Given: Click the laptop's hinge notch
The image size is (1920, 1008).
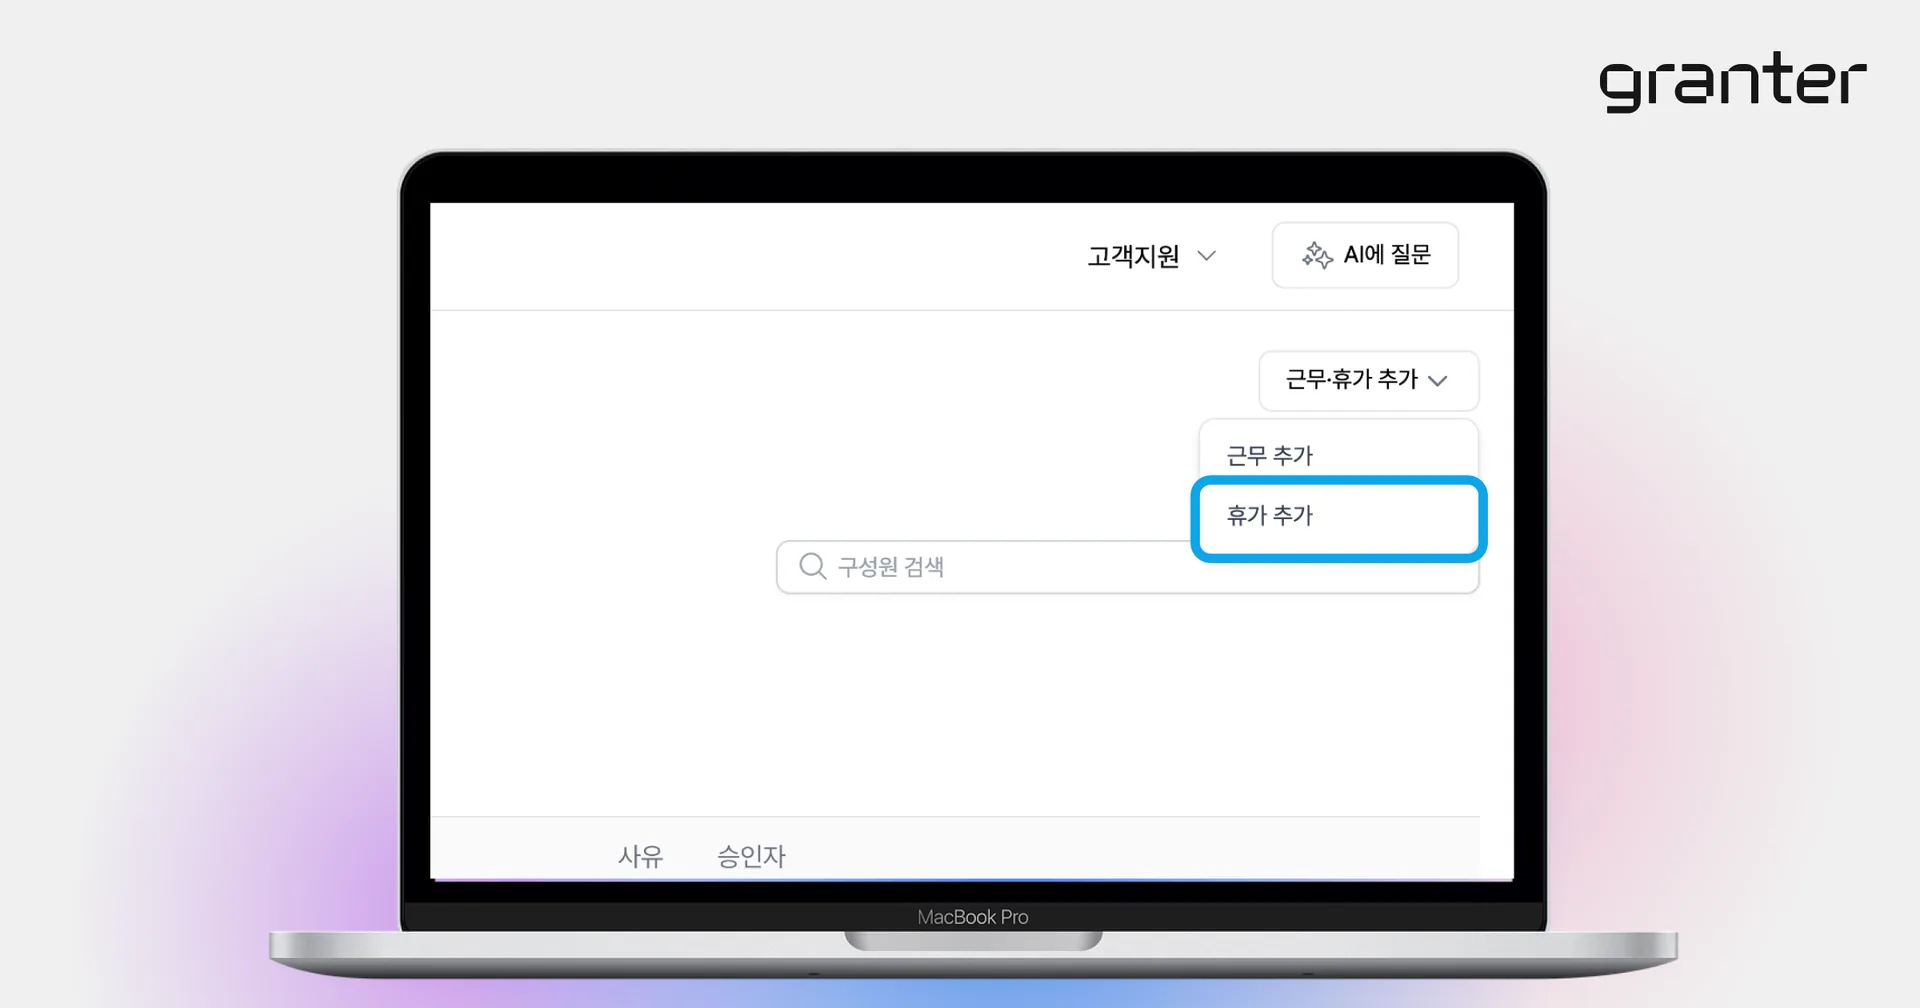Looking at the screenshot, I should coord(973,941).
